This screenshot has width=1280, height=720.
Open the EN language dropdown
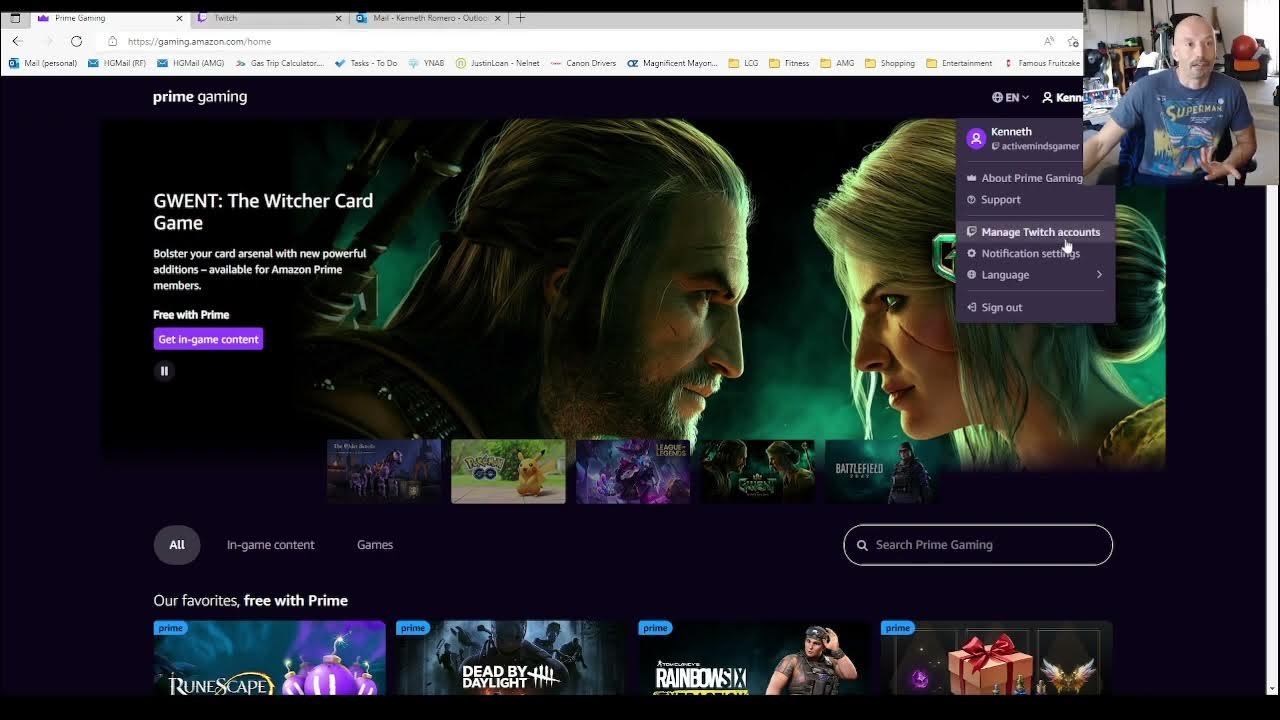tap(1010, 97)
